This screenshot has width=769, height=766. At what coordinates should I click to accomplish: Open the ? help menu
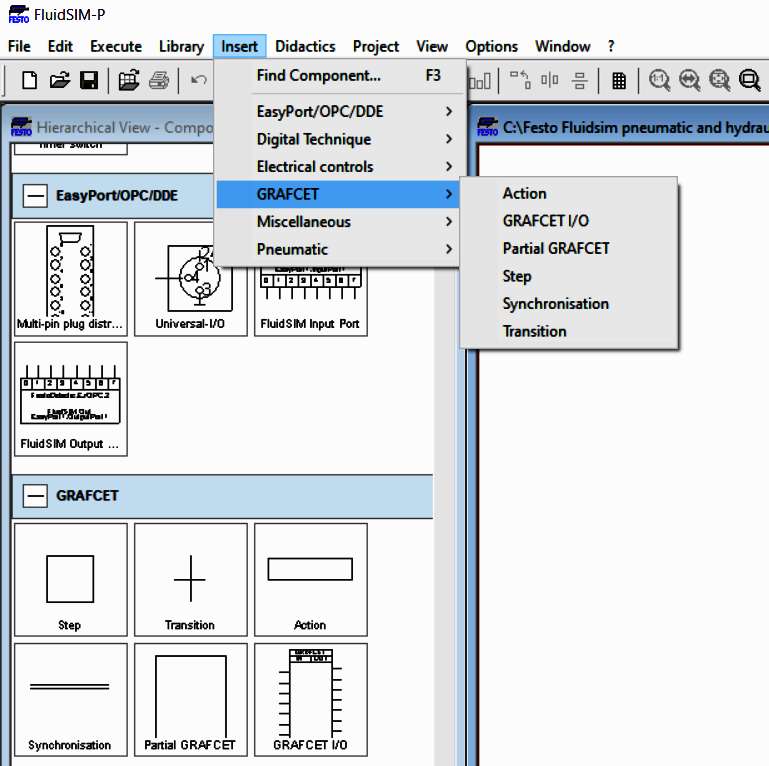(611, 46)
